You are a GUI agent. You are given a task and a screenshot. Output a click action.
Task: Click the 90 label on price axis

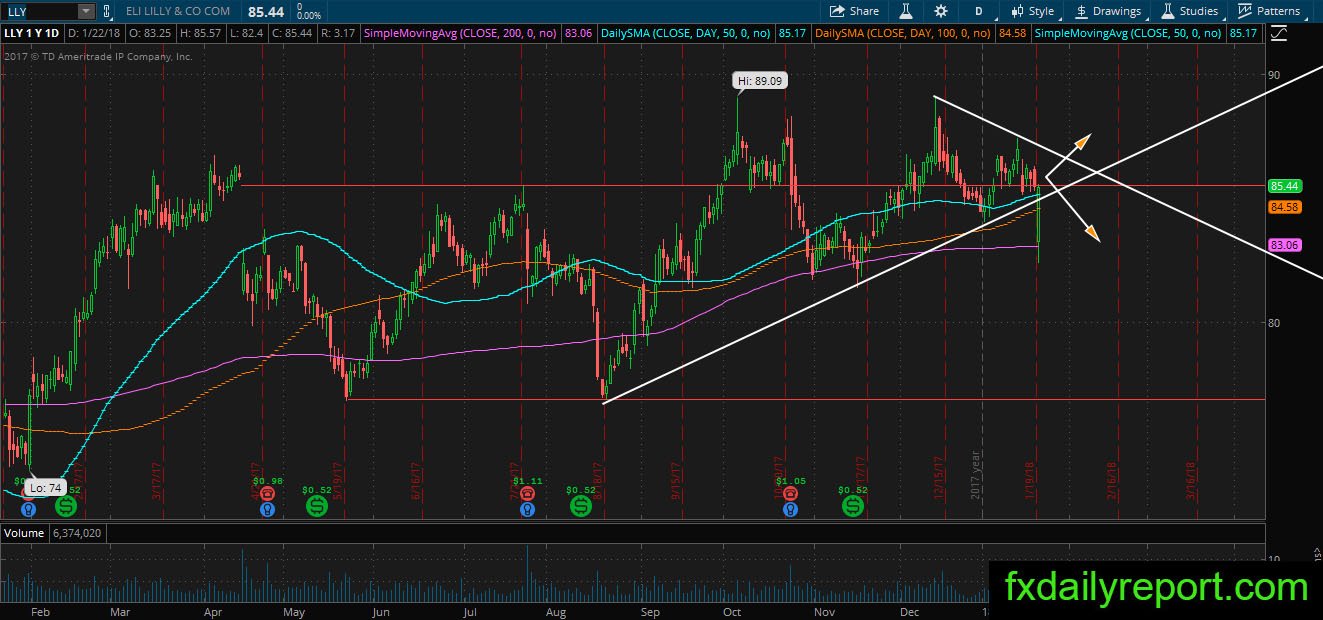coord(1274,75)
